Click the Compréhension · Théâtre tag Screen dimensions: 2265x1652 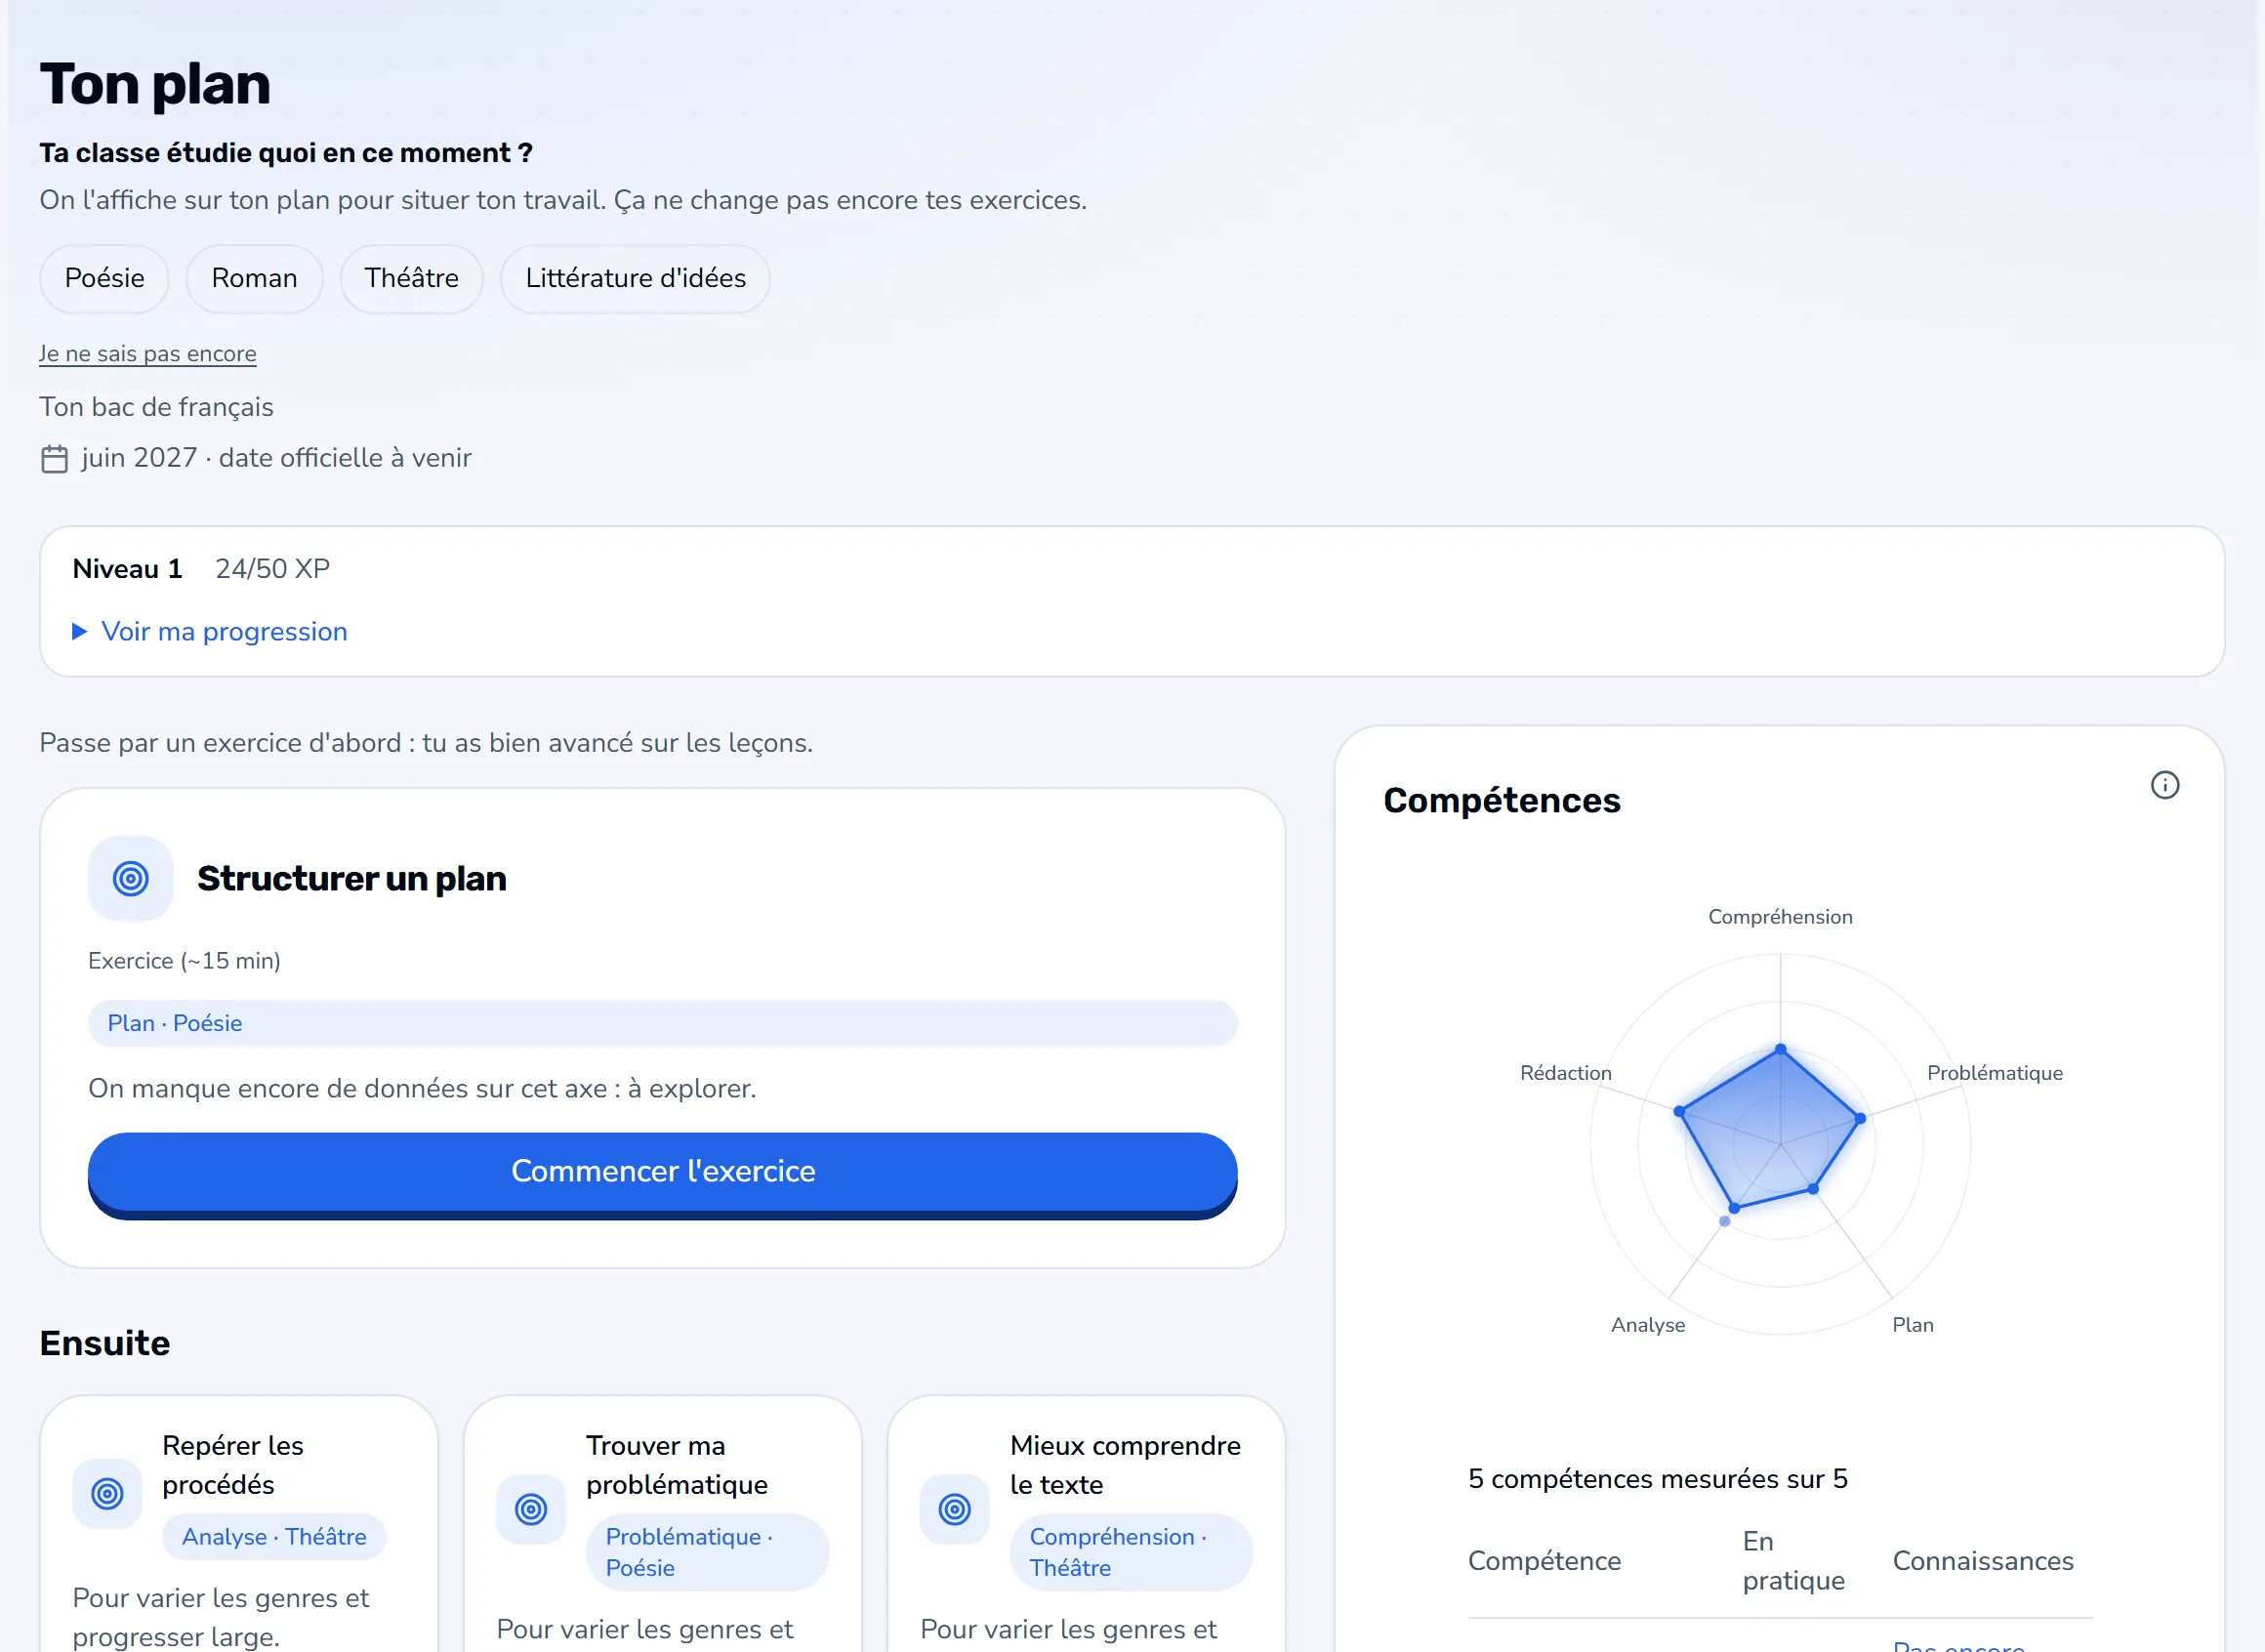tap(1130, 1552)
